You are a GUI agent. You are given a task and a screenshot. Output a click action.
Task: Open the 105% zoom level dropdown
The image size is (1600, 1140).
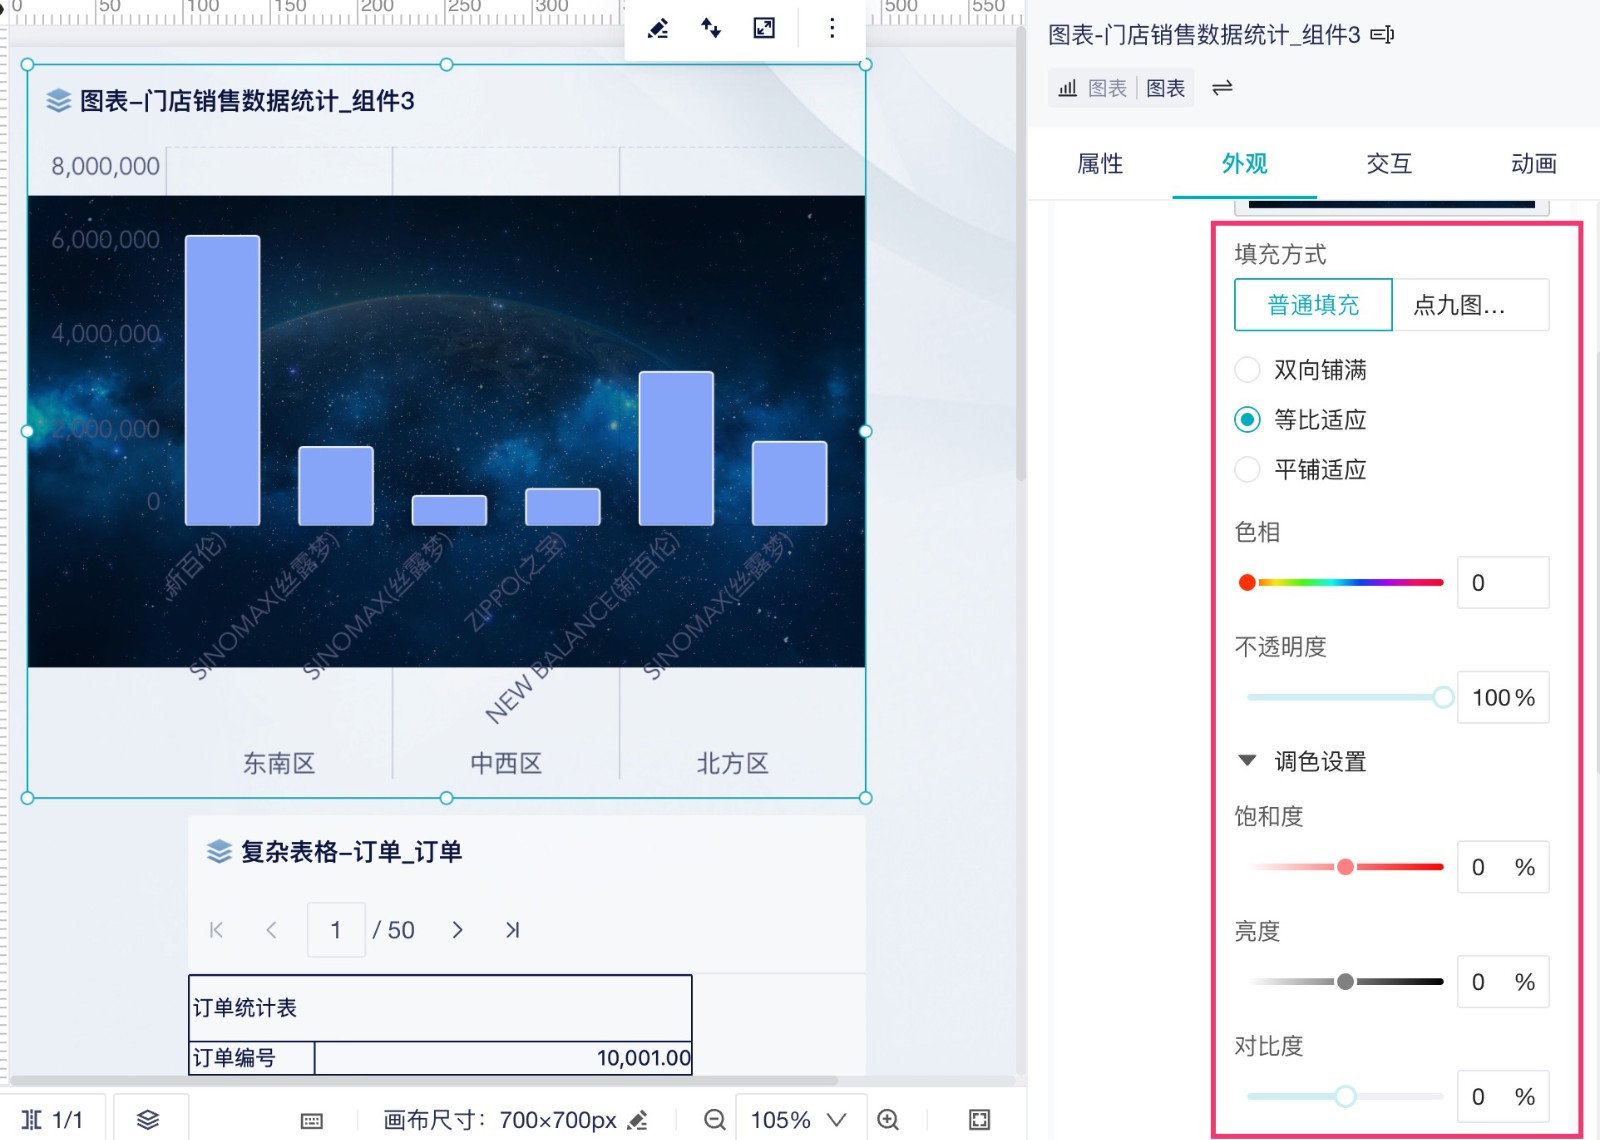pyautogui.click(x=801, y=1120)
